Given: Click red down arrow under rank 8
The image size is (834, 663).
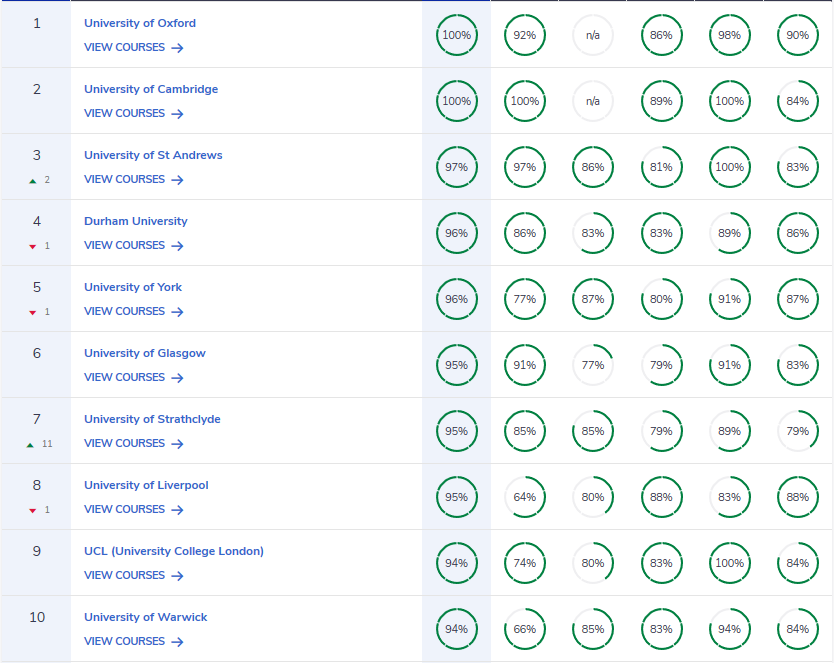Looking at the screenshot, I should coord(33,511).
